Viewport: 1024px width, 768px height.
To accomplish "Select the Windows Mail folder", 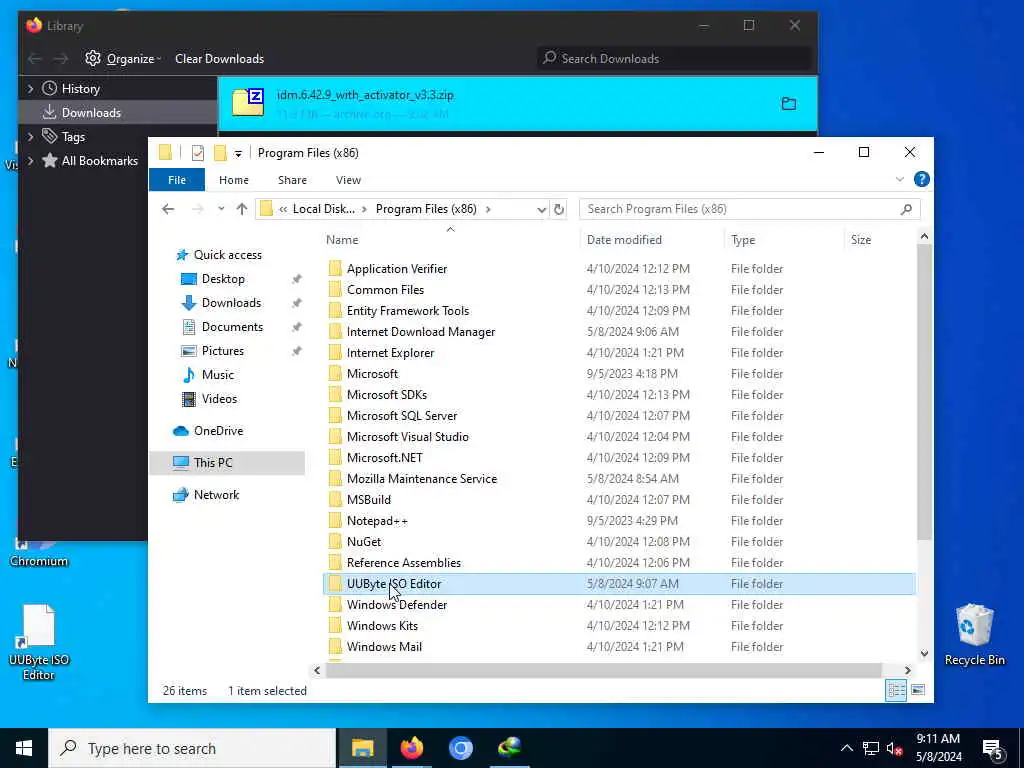I will pos(384,647).
